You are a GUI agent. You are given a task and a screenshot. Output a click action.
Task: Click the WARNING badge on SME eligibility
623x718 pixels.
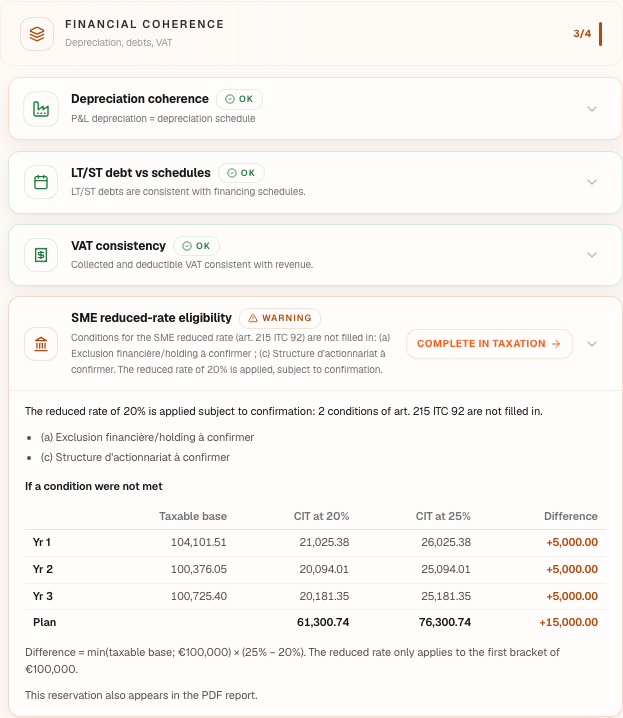[280, 318]
